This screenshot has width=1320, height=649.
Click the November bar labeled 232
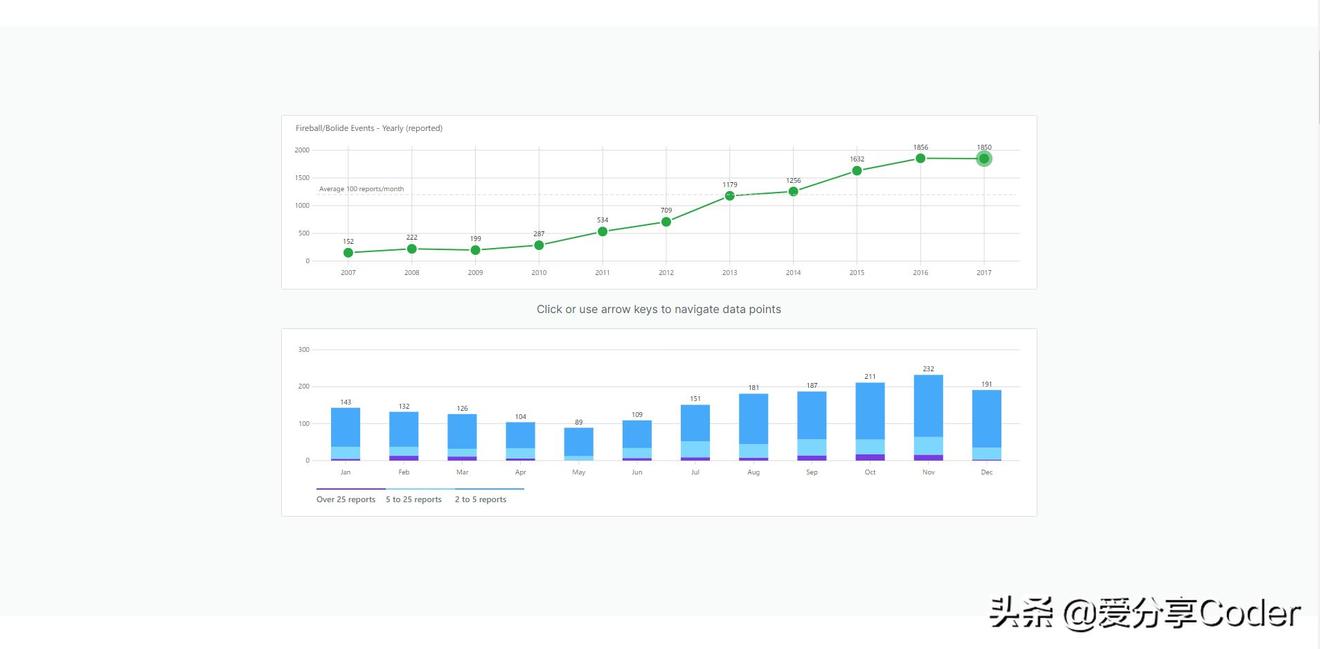click(x=928, y=415)
